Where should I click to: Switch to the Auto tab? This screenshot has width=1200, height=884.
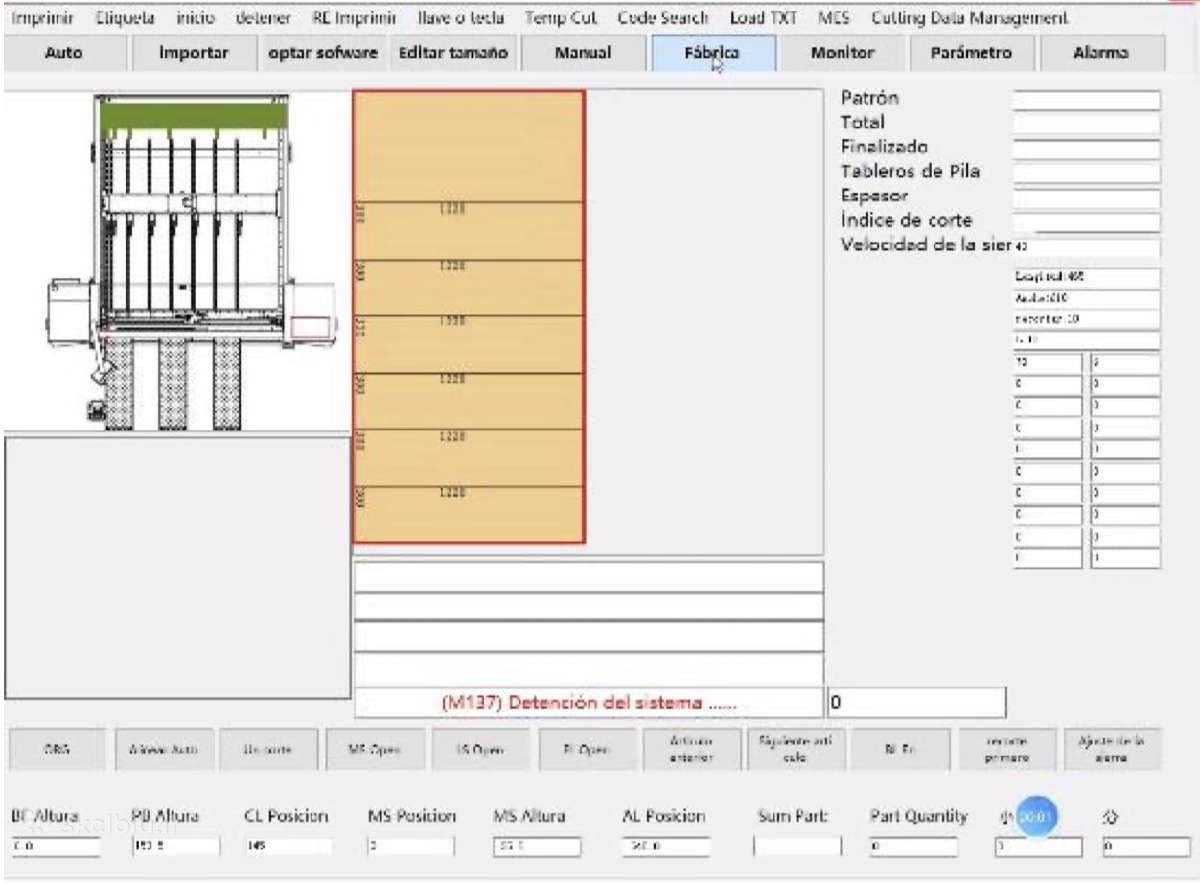tap(64, 53)
